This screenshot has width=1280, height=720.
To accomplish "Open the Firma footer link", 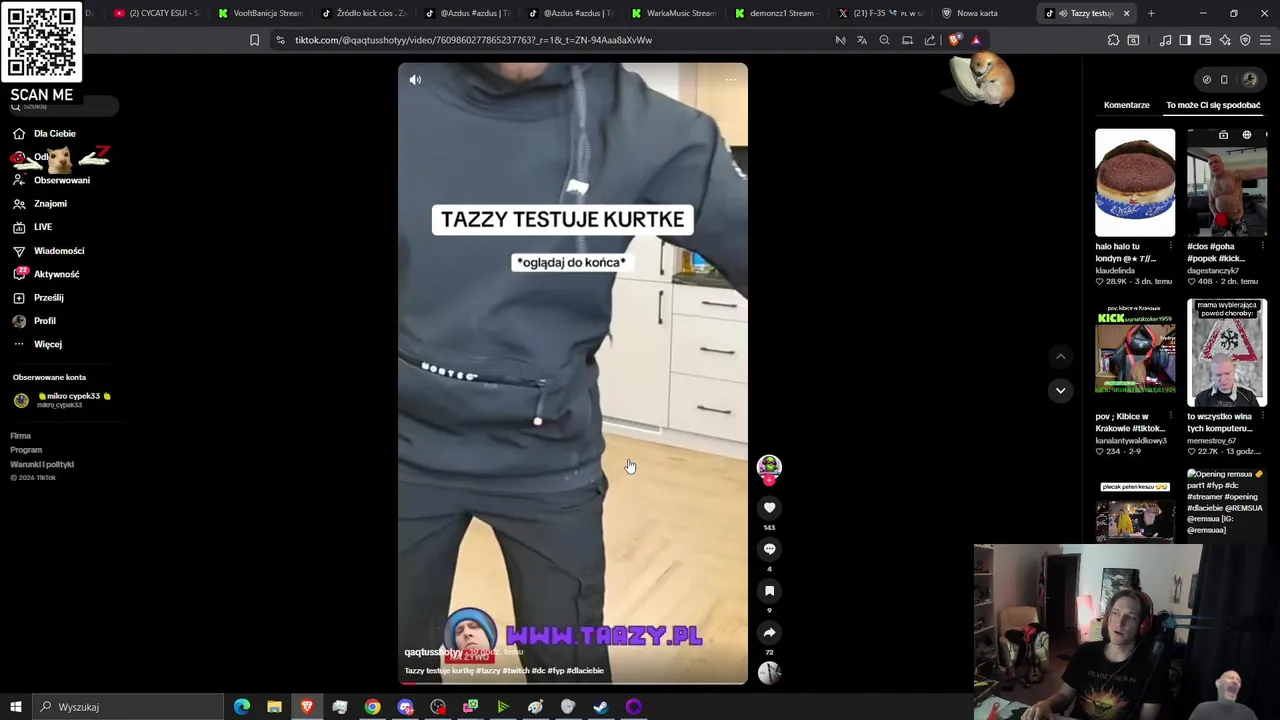I will [x=21, y=436].
